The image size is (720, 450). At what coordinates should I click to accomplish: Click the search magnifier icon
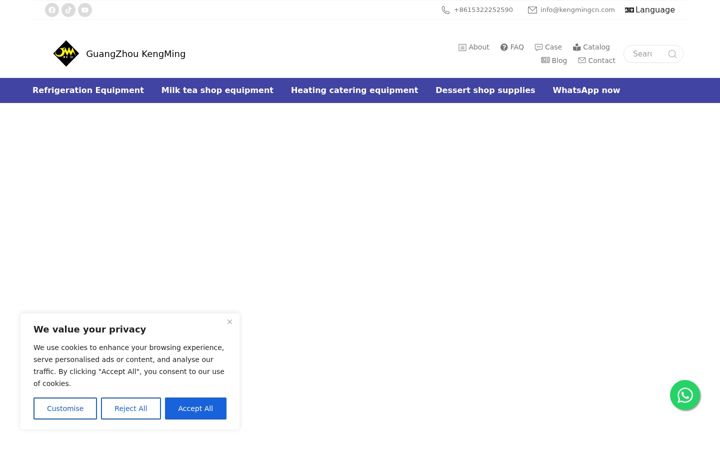672,54
